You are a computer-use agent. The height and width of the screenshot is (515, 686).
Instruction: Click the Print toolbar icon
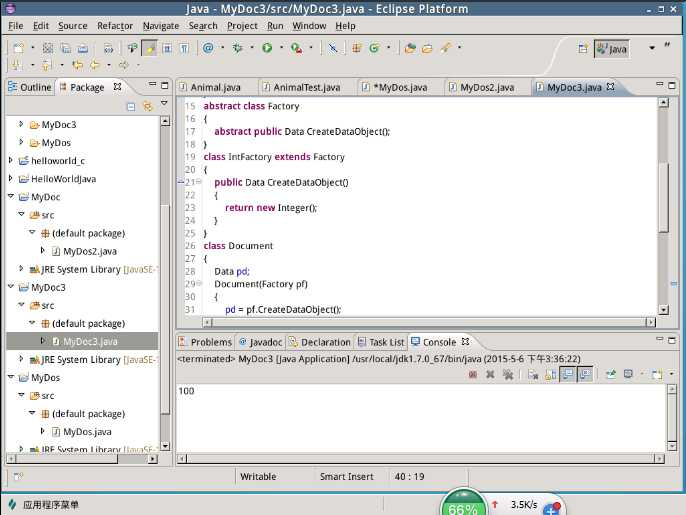point(83,48)
